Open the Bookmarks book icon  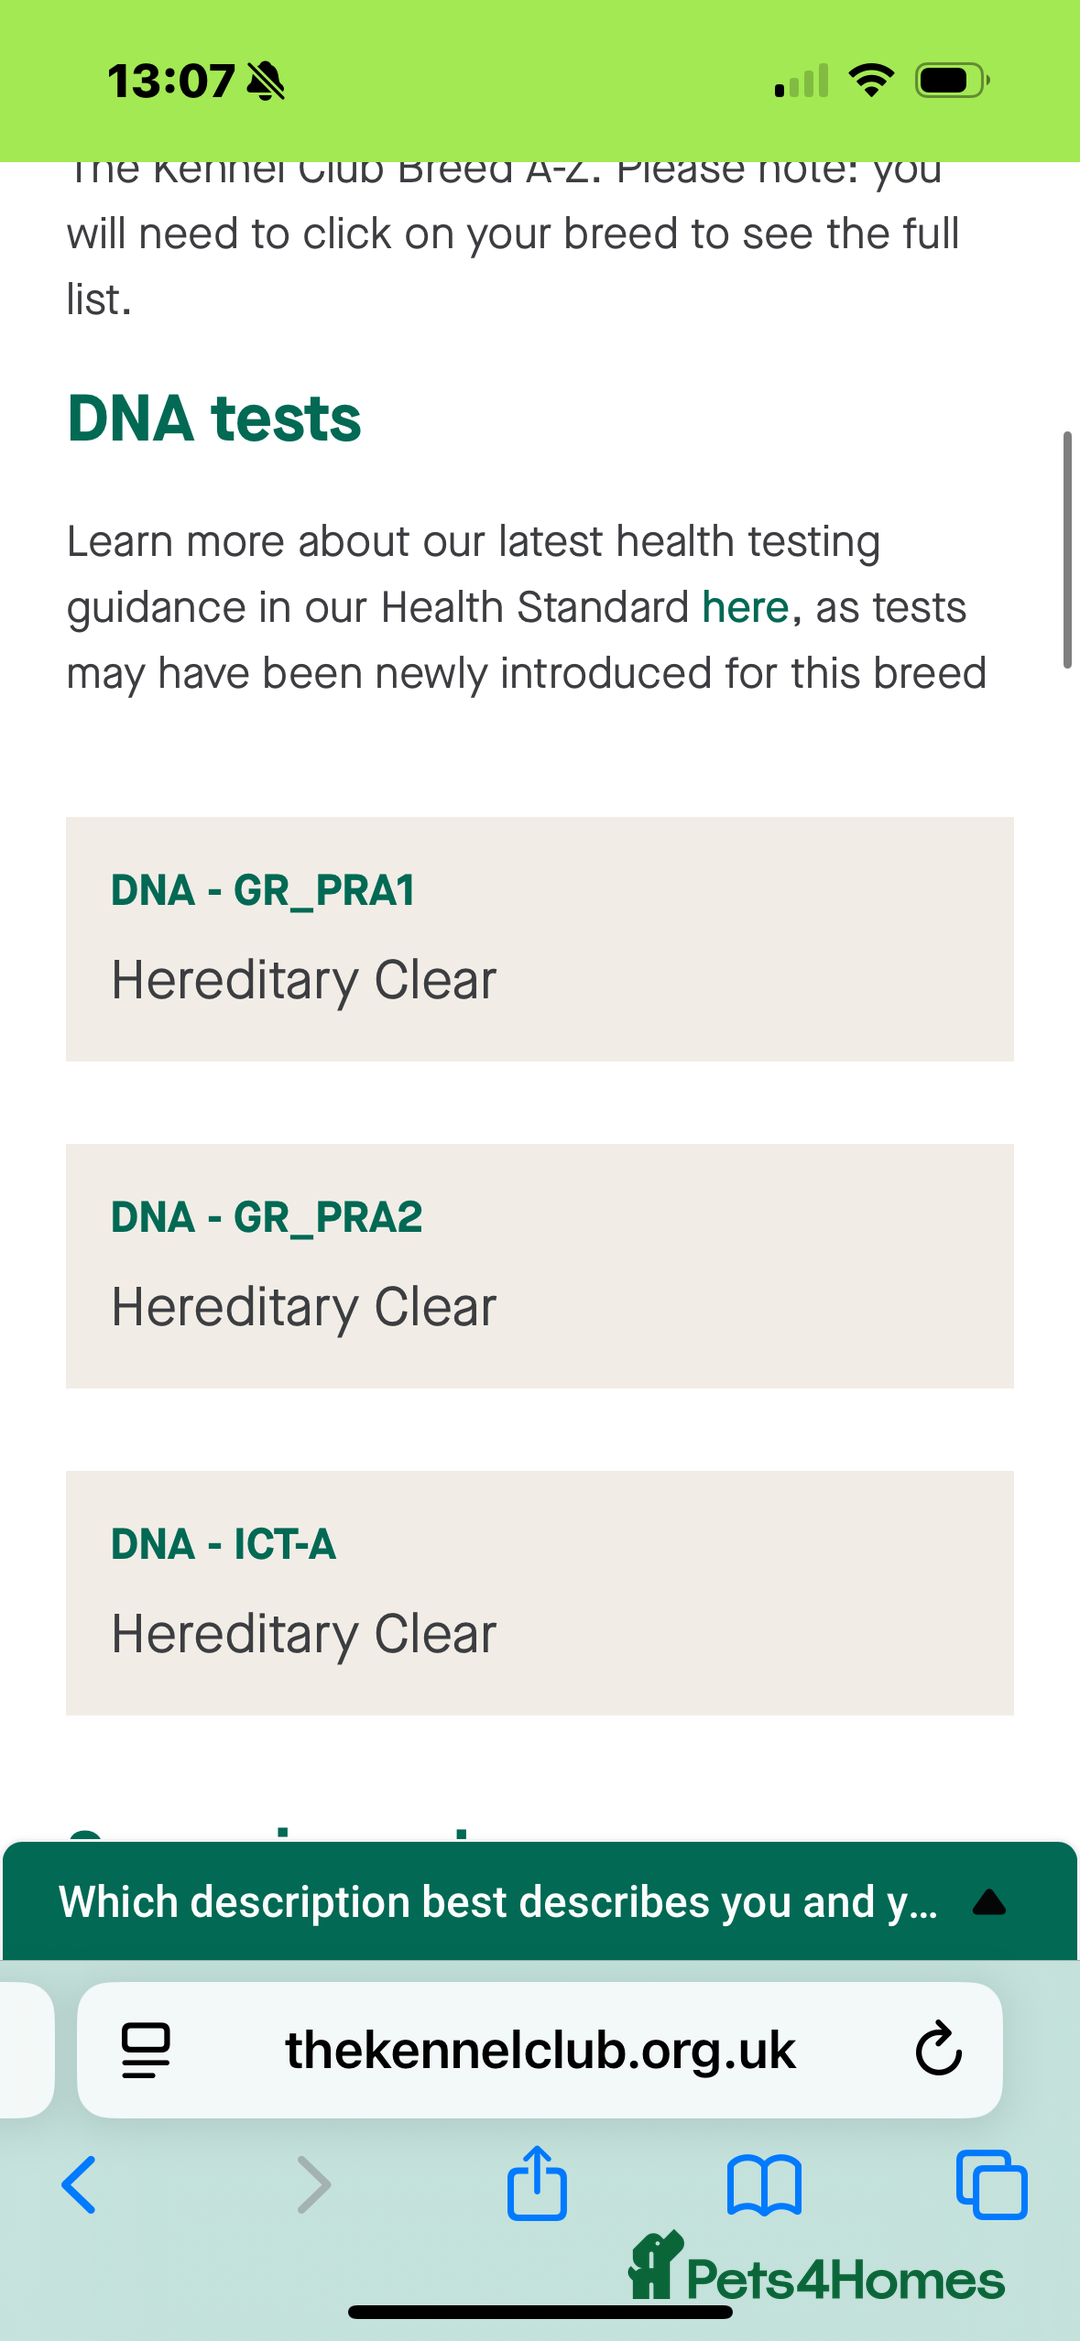[x=764, y=2184]
